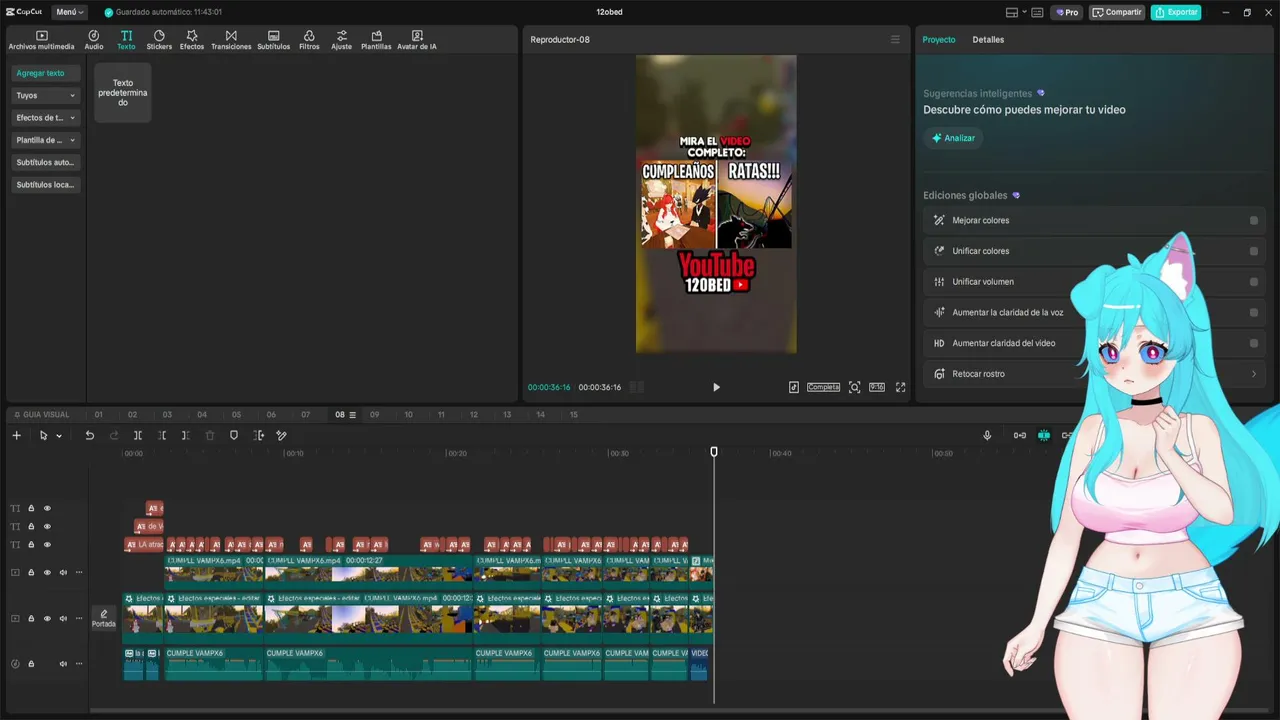
Task: Click the magic edit wand icon
Action: pyautogui.click(x=282, y=435)
